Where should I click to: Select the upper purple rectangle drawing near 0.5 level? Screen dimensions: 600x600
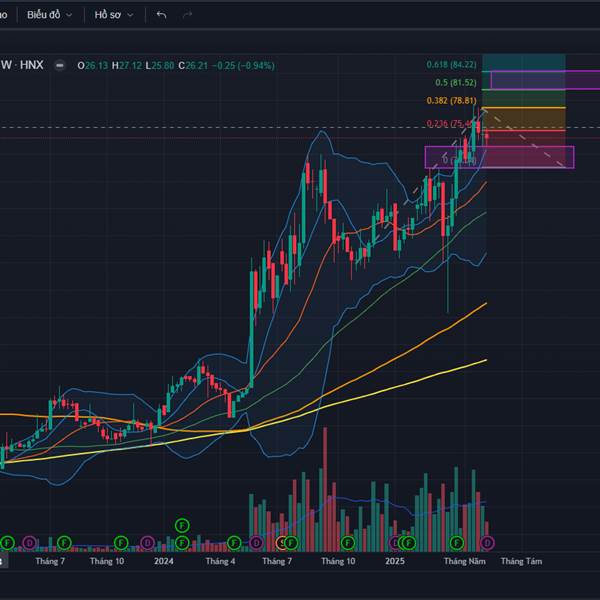pyautogui.click(x=545, y=80)
